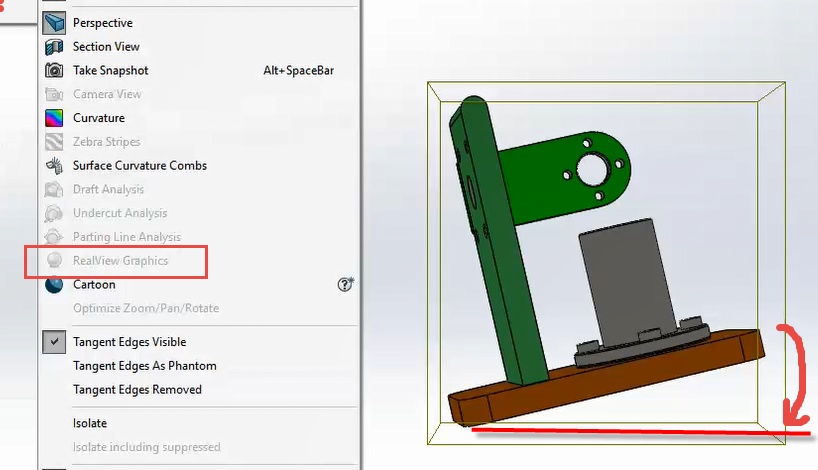Click the Cartoon blue sphere icon
818x470 pixels.
click(x=54, y=285)
